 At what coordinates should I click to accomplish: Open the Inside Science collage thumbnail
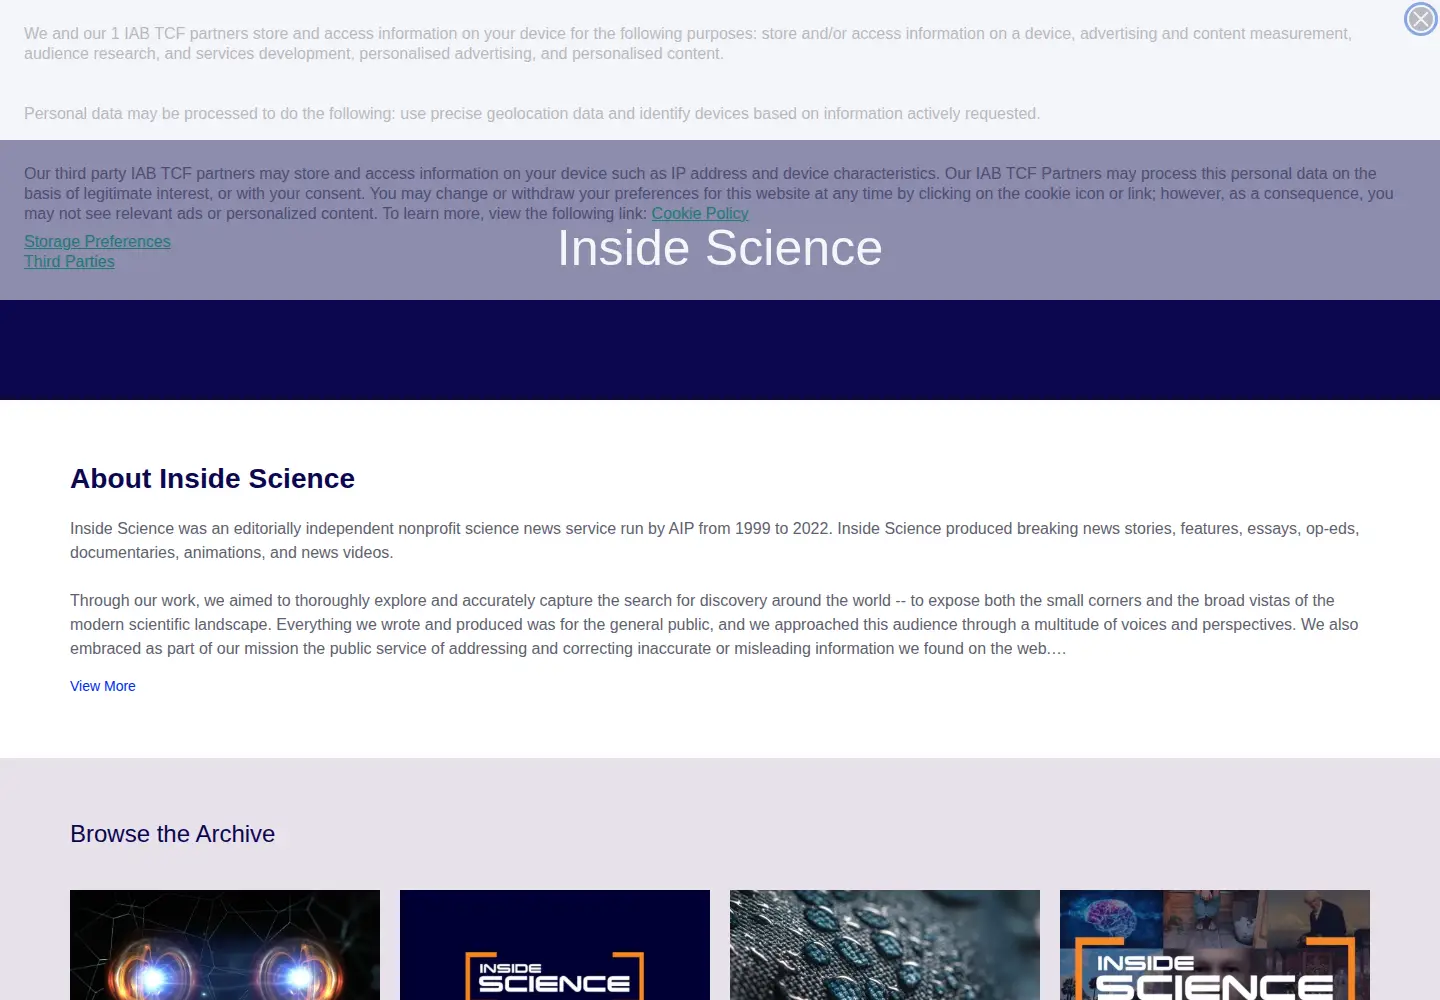1215,945
